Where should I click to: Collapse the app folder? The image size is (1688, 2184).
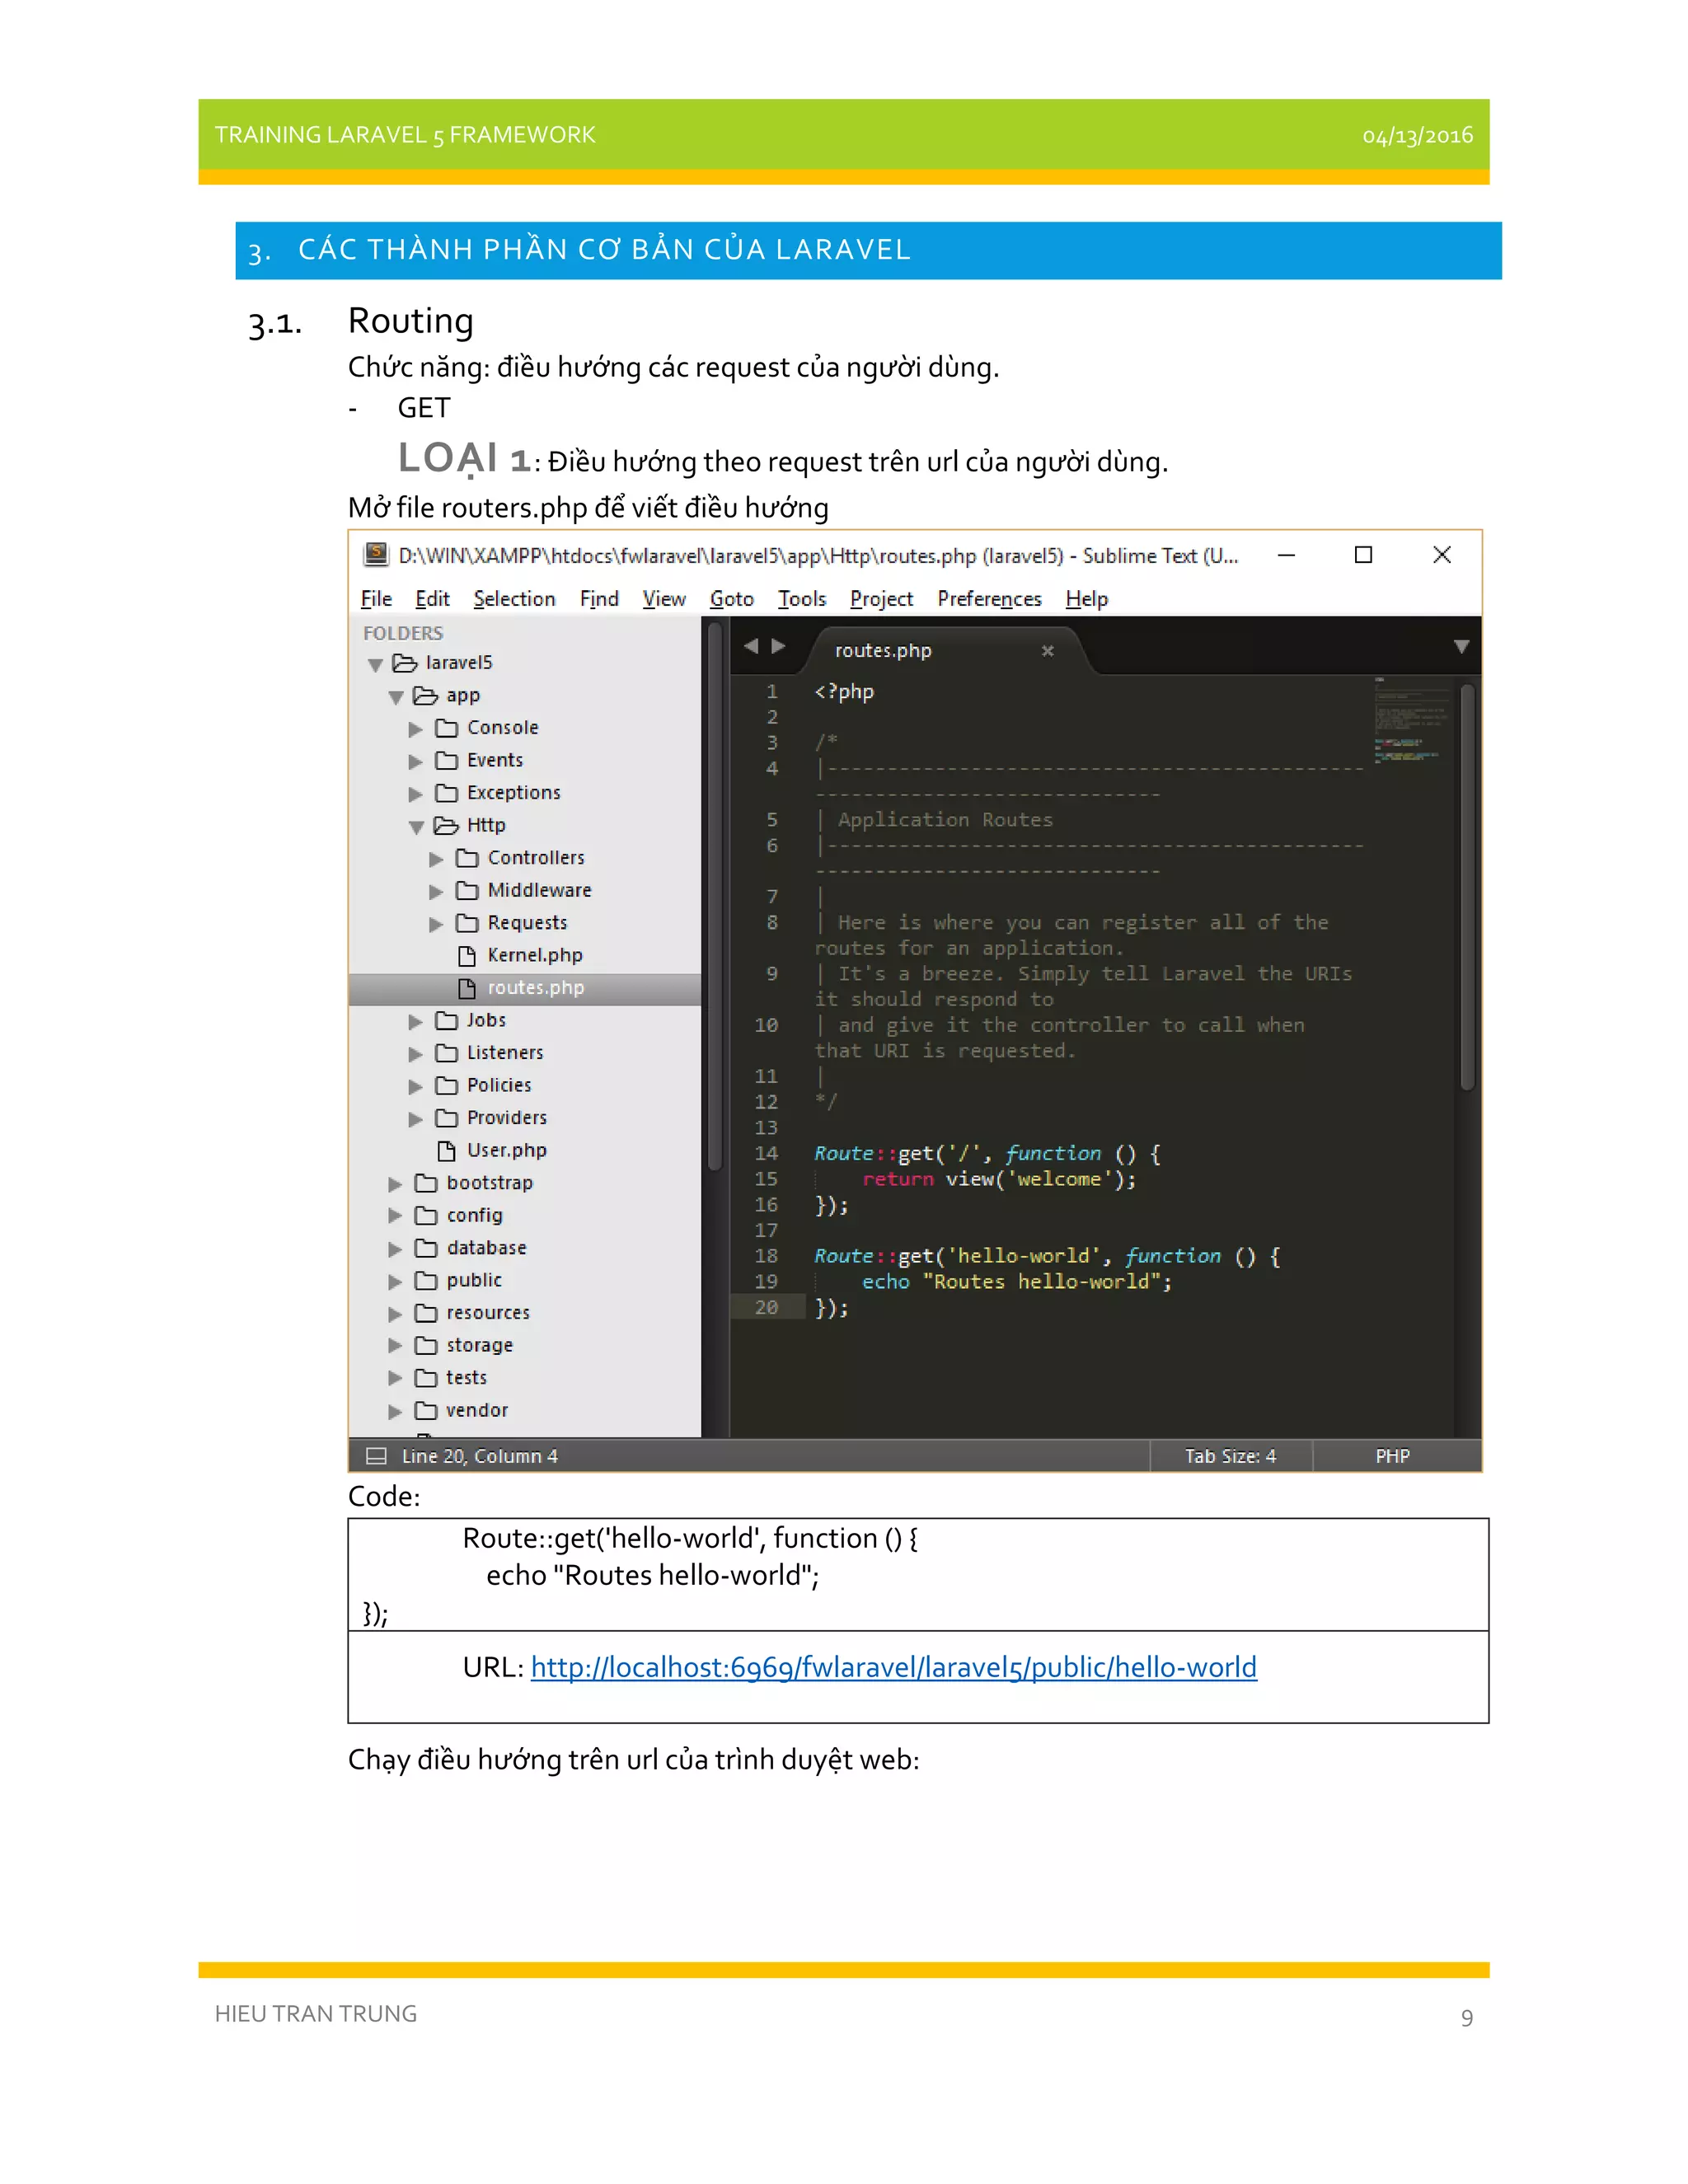click(396, 697)
